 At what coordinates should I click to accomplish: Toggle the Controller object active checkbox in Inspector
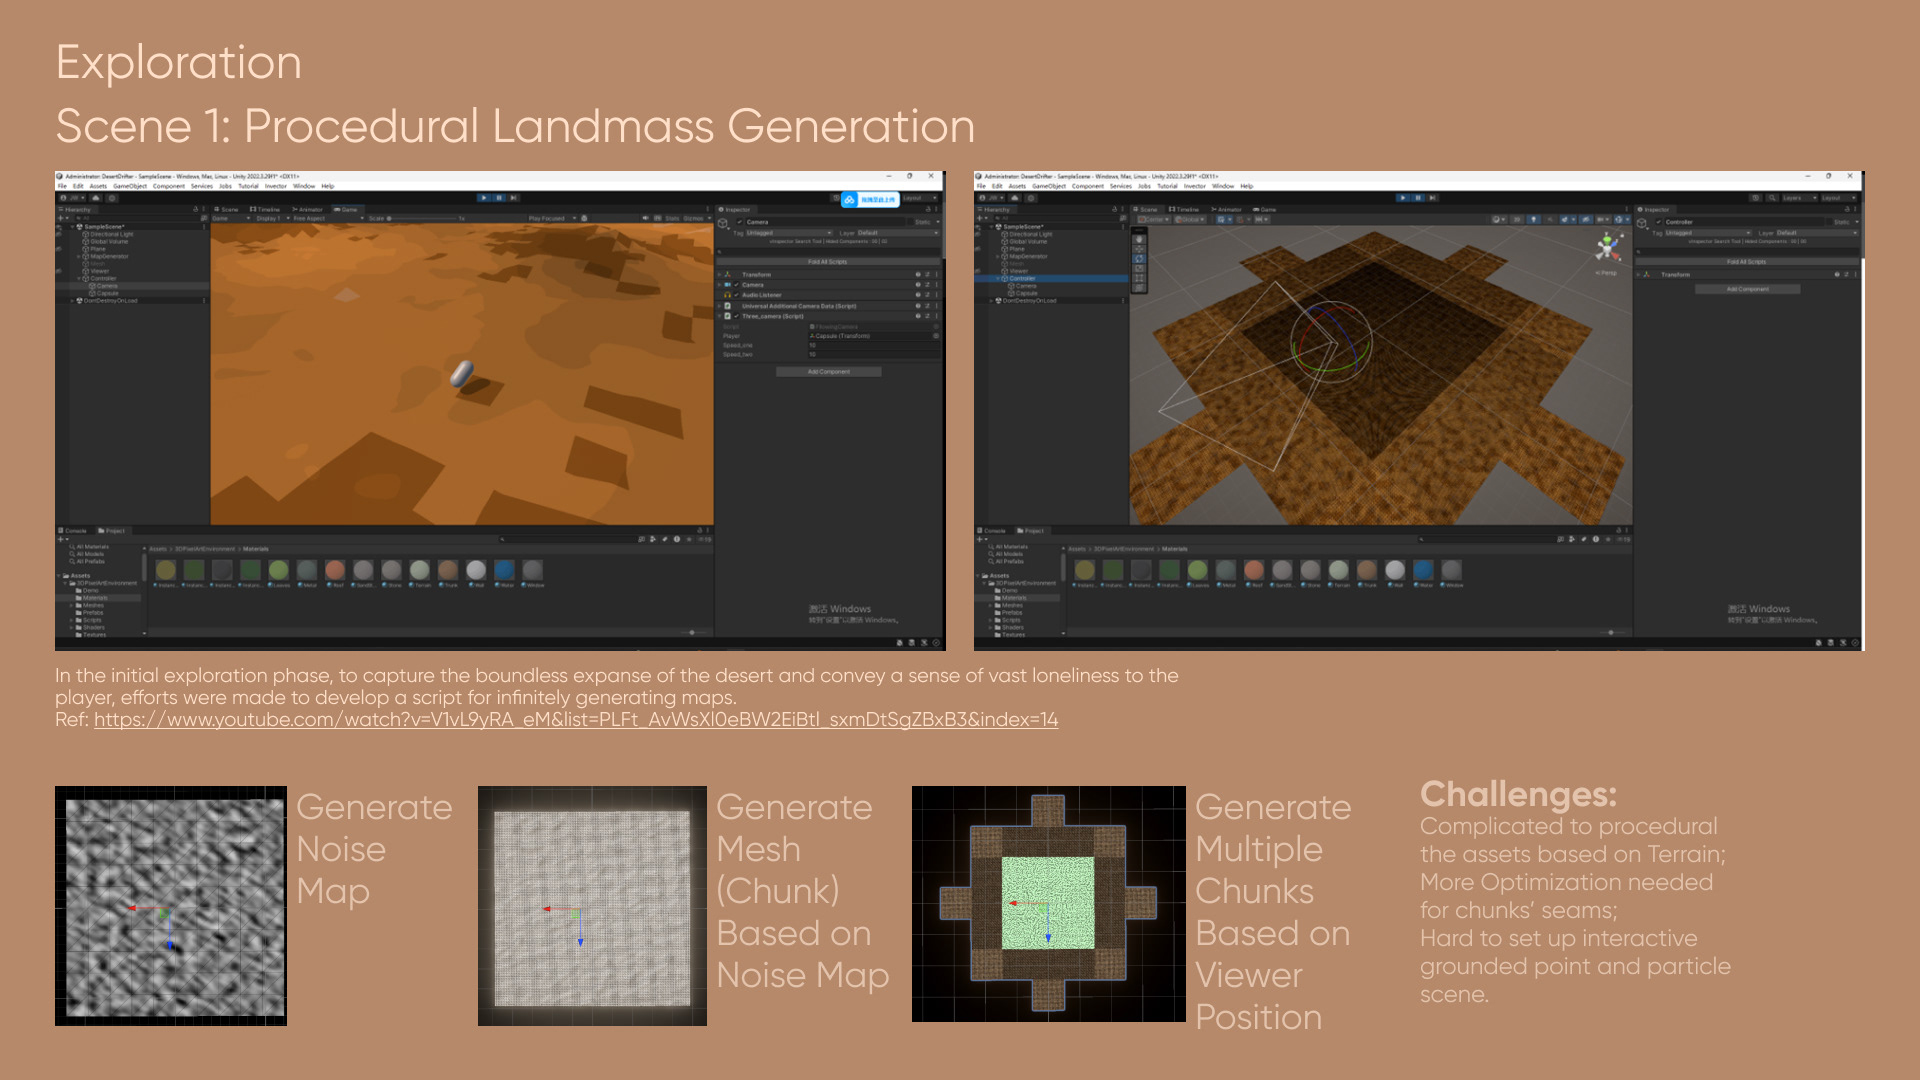[1659, 222]
